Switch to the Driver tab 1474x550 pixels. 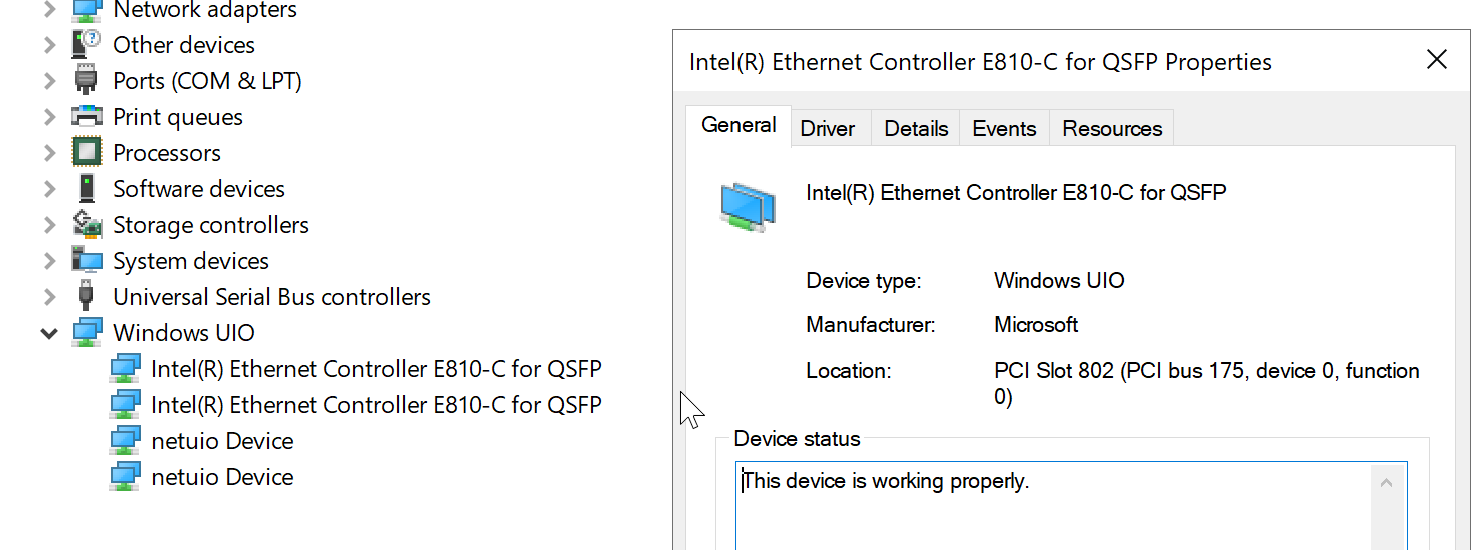click(828, 129)
